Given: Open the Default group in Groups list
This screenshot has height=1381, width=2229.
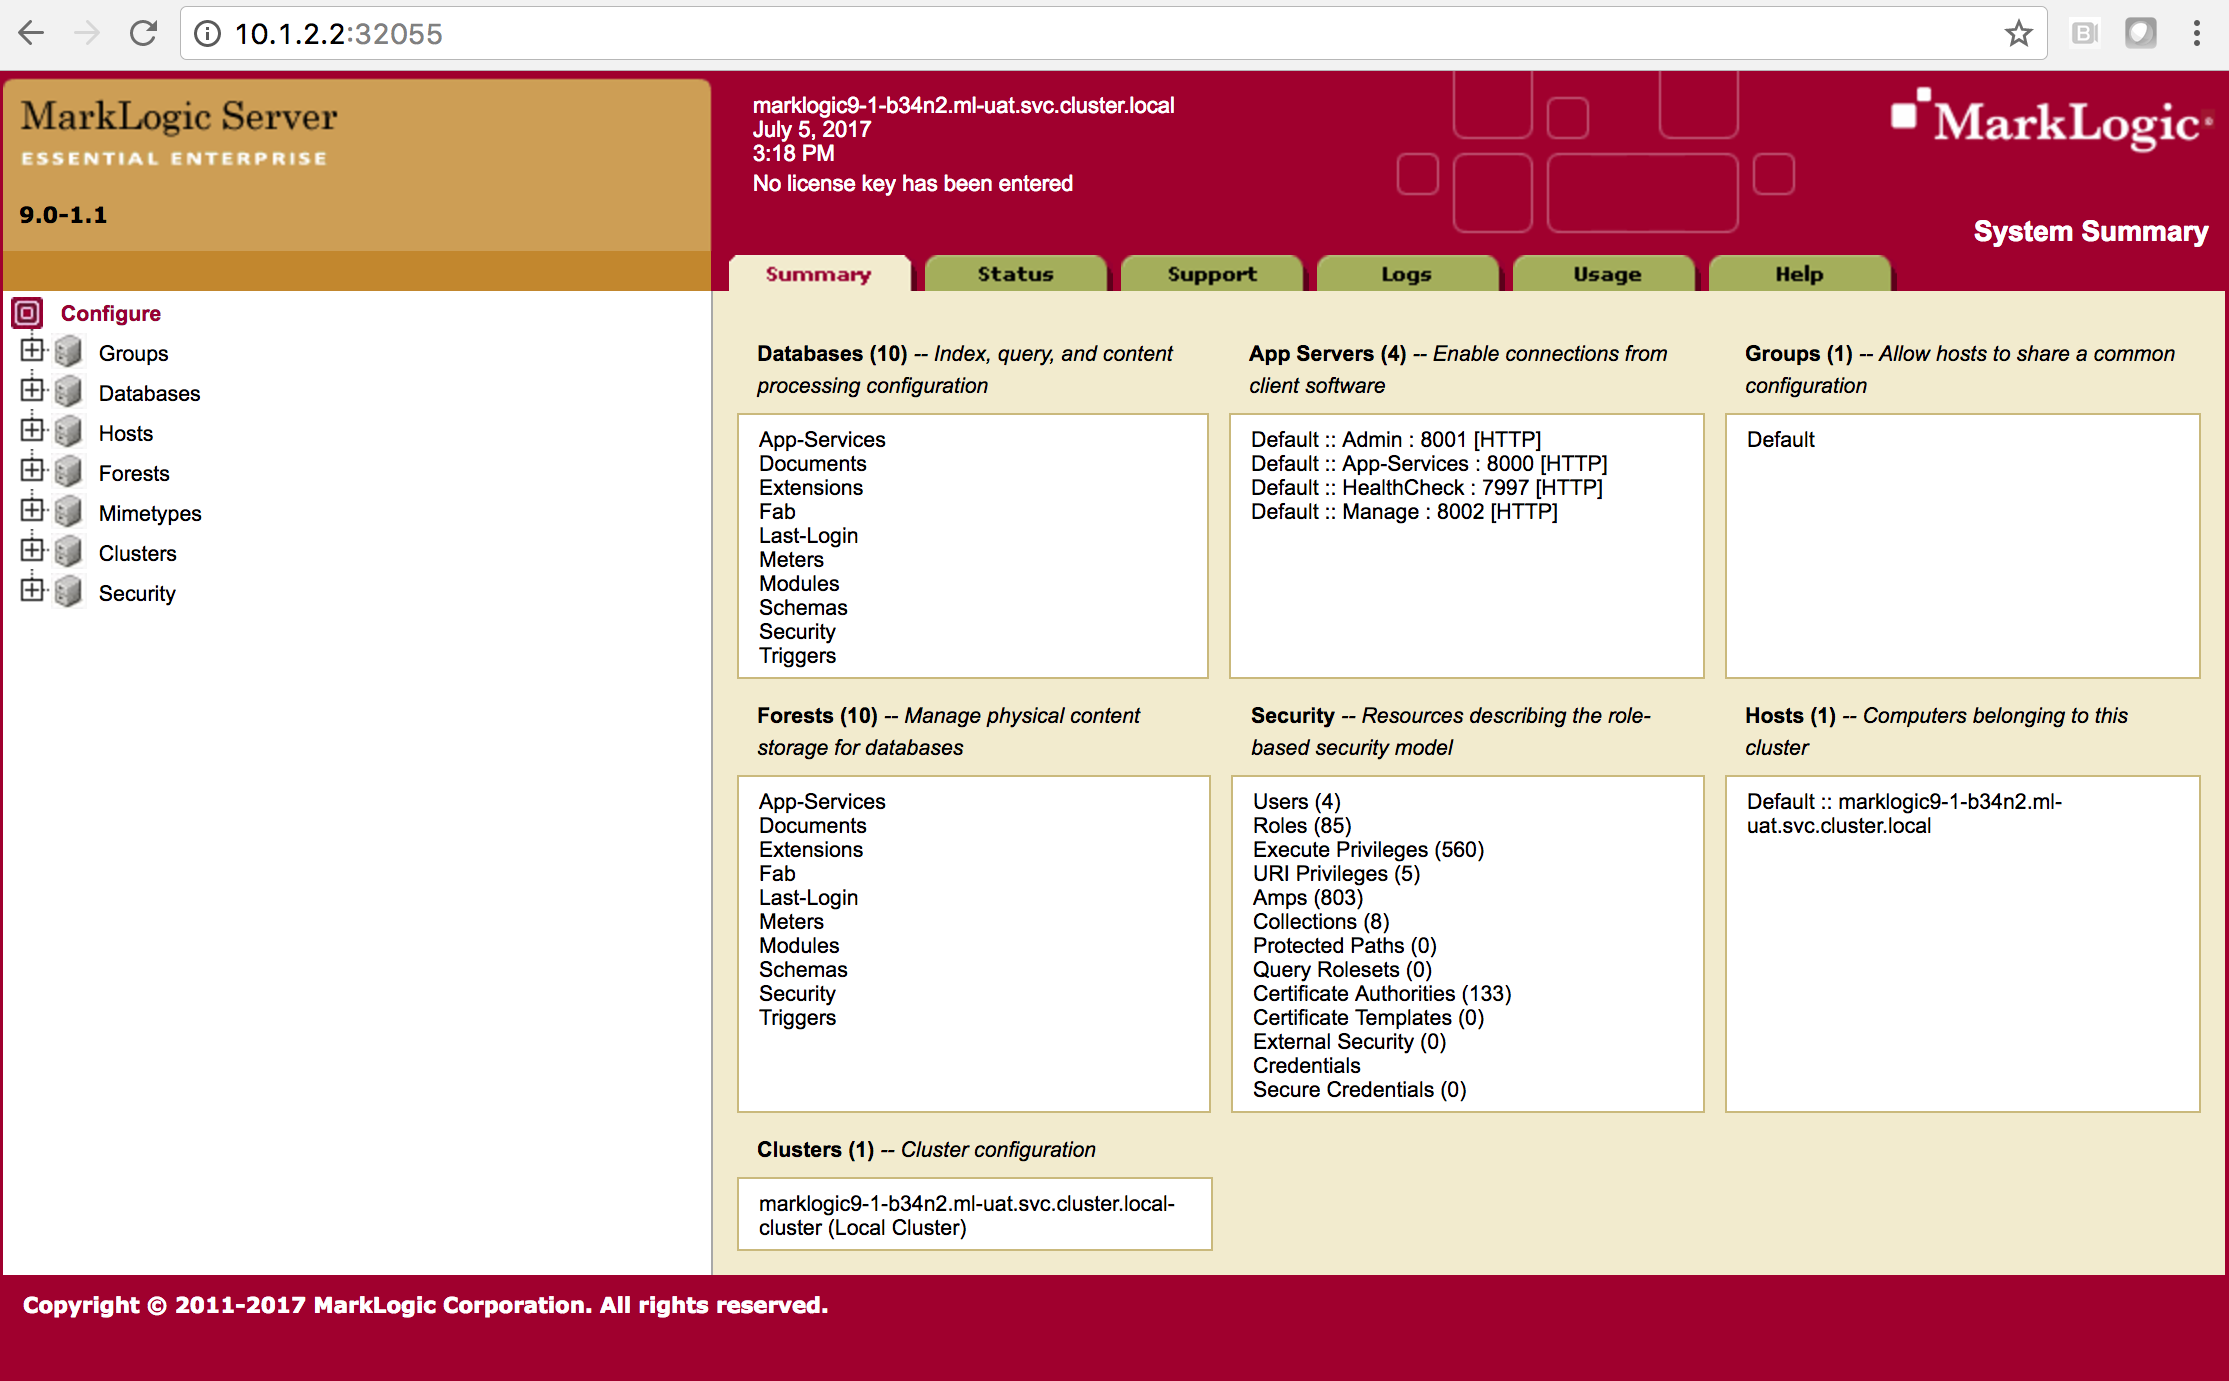Looking at the screenshot, I should (1780, 439).
